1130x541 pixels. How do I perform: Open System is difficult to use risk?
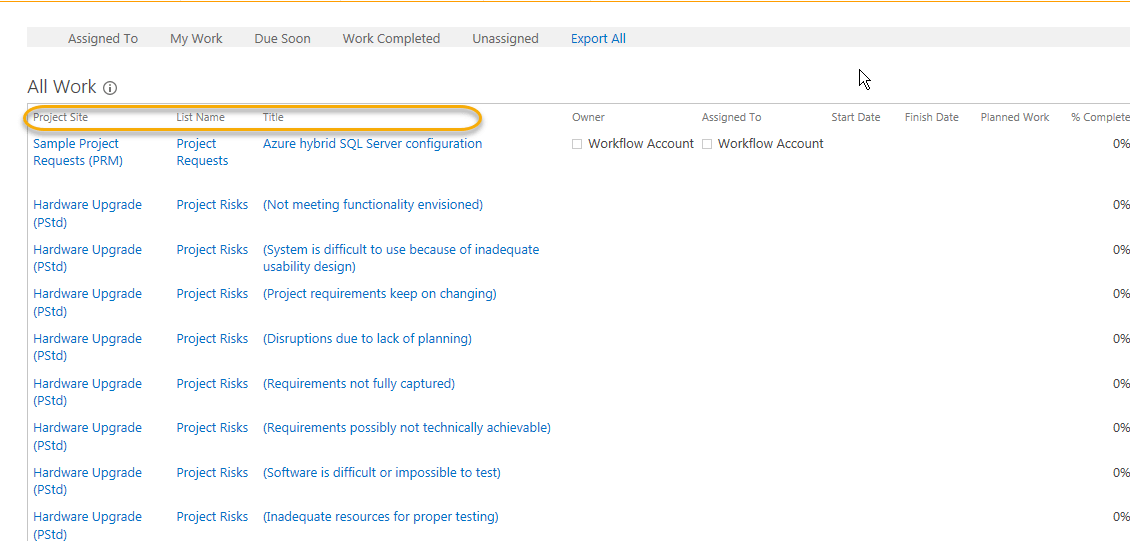(401, 258)
